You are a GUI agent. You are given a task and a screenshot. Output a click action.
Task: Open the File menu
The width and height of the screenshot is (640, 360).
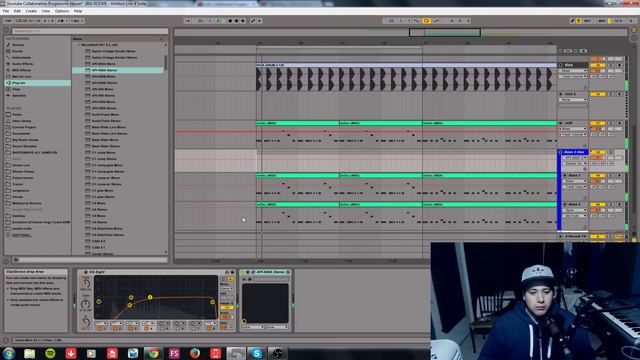tap(6, 11)
